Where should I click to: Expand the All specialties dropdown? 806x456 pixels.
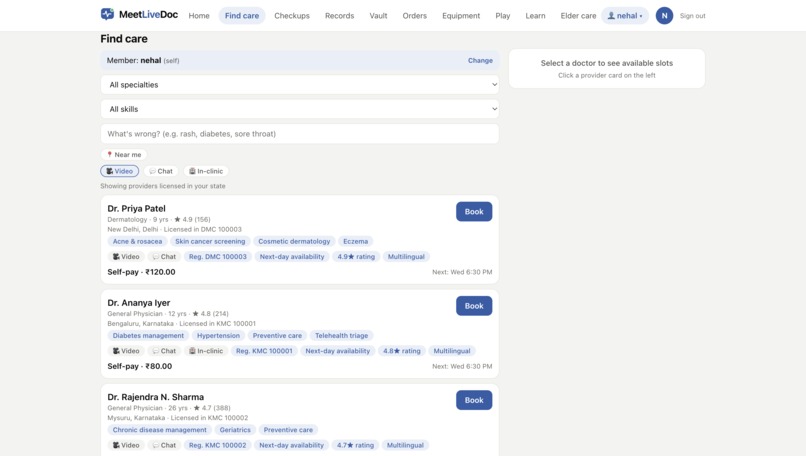[300, 85]
